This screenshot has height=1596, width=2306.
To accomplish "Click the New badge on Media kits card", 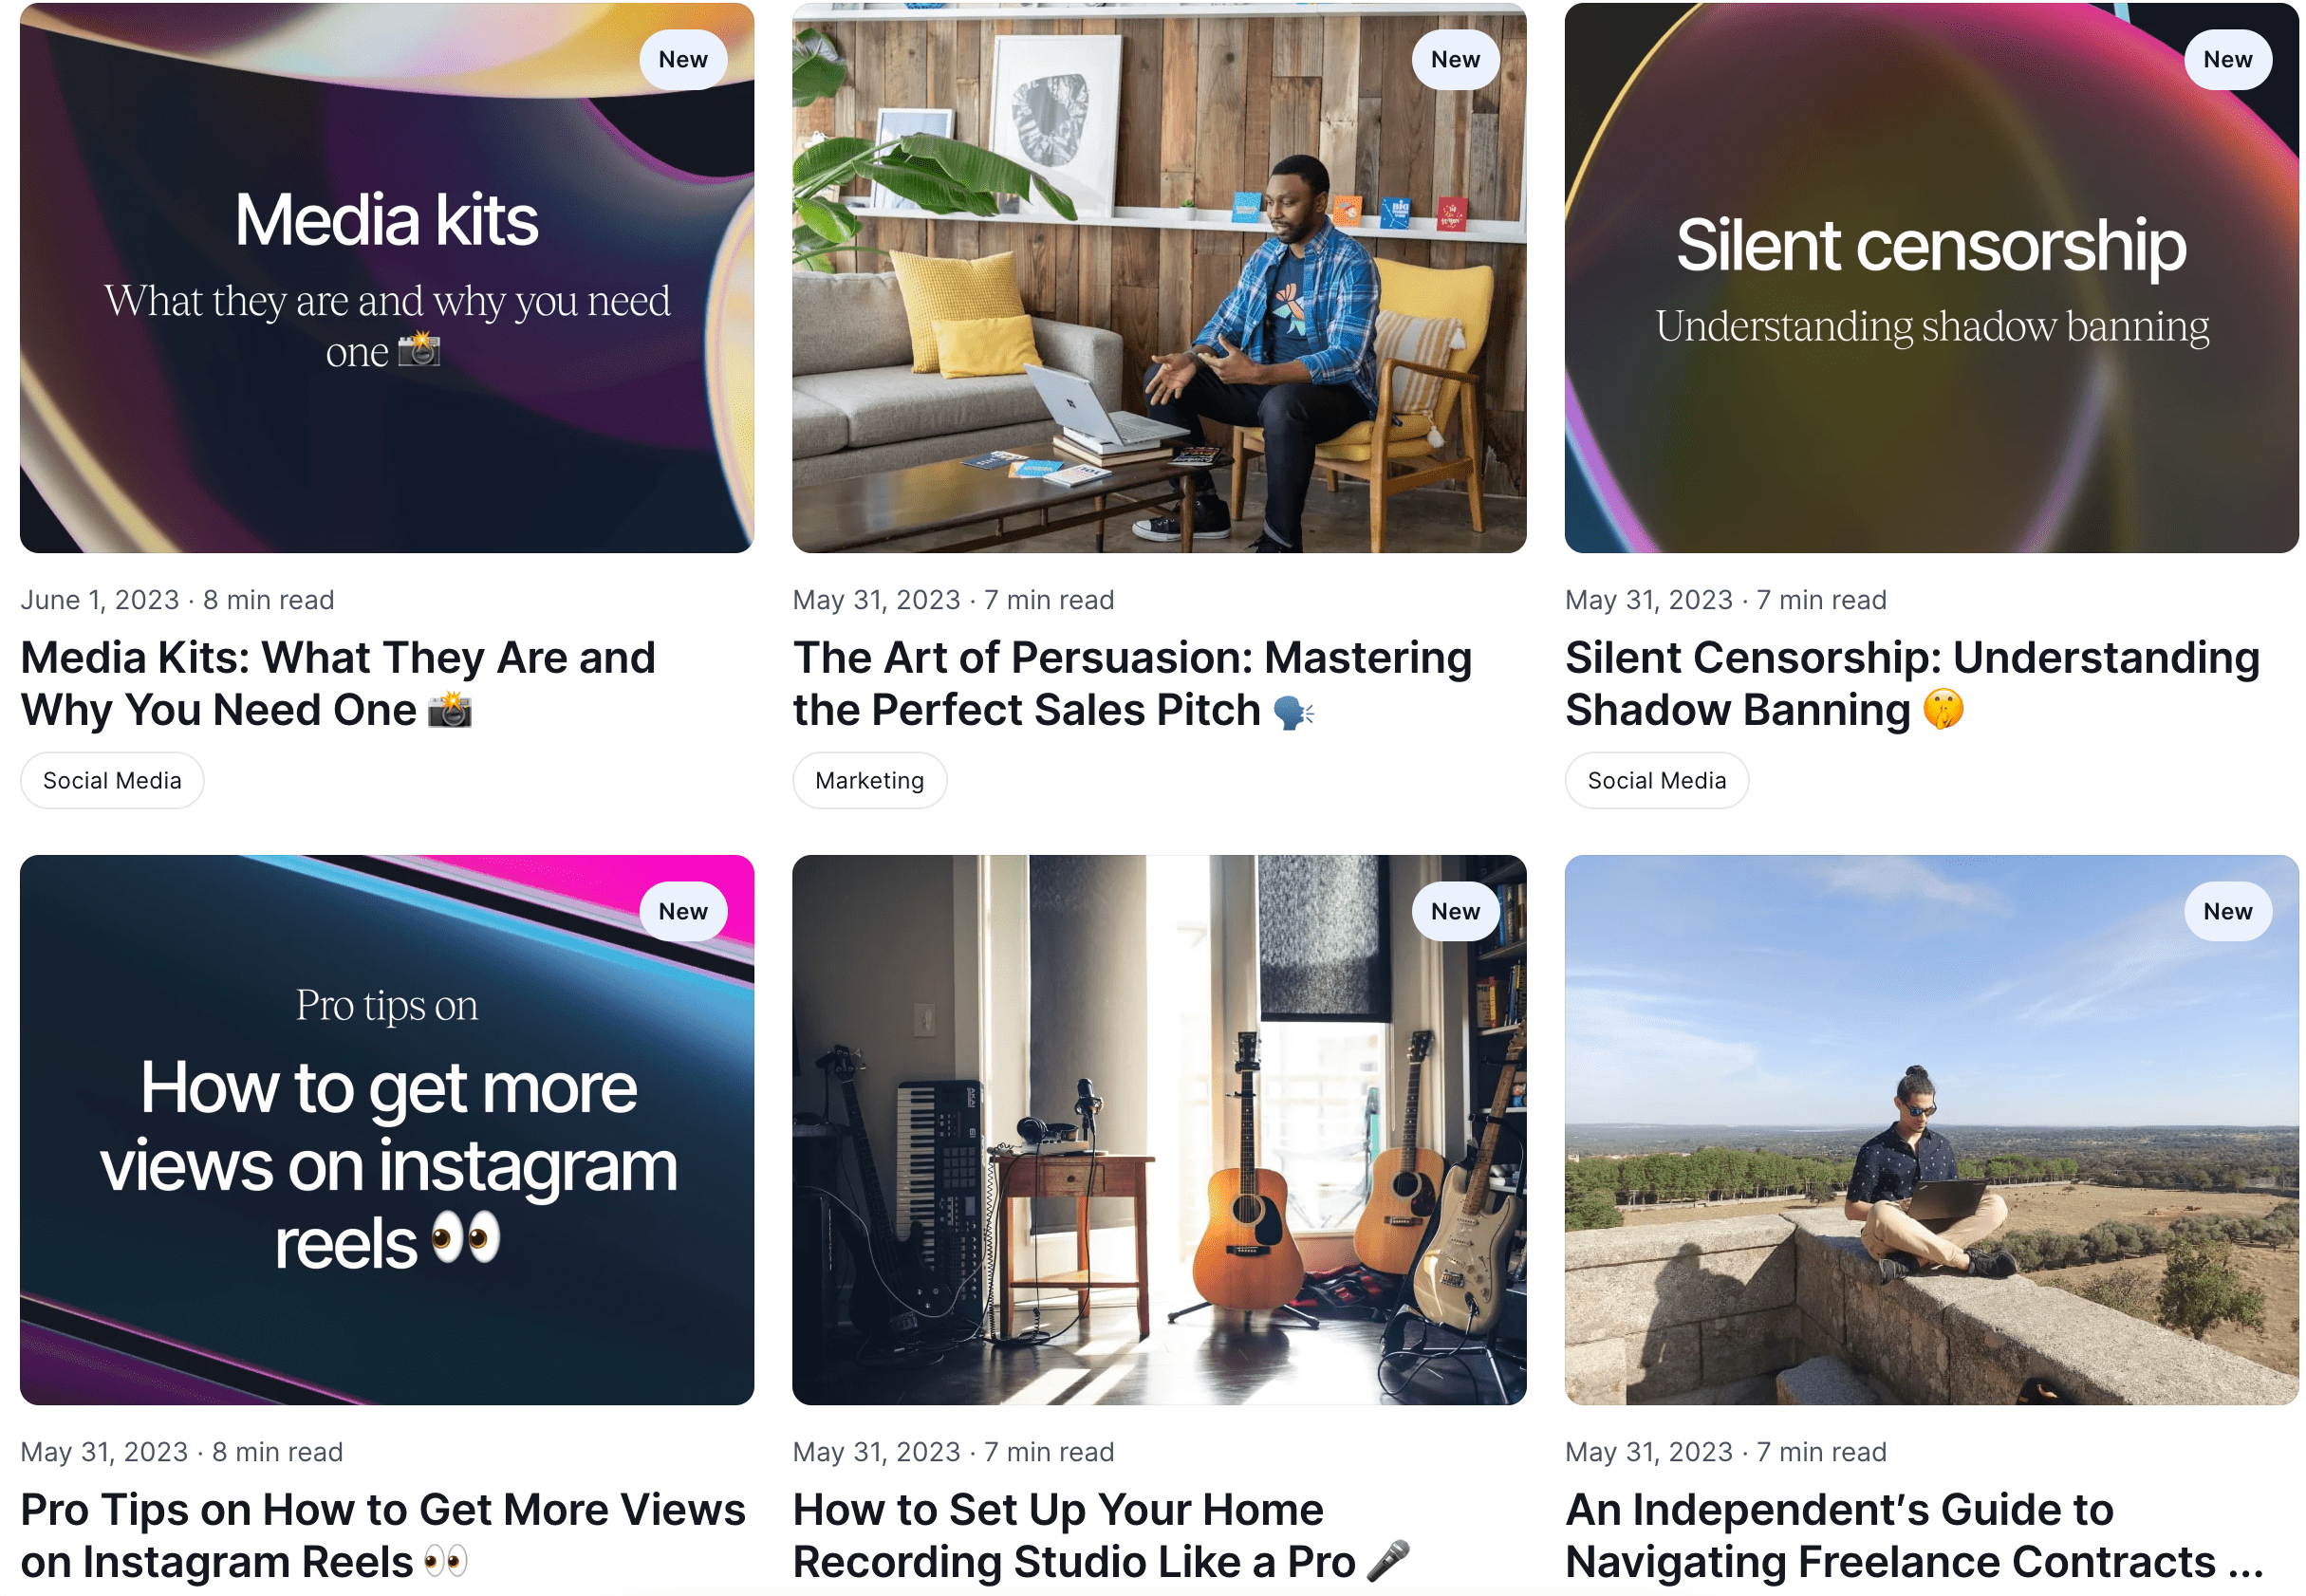I will (x=682, y=60).
